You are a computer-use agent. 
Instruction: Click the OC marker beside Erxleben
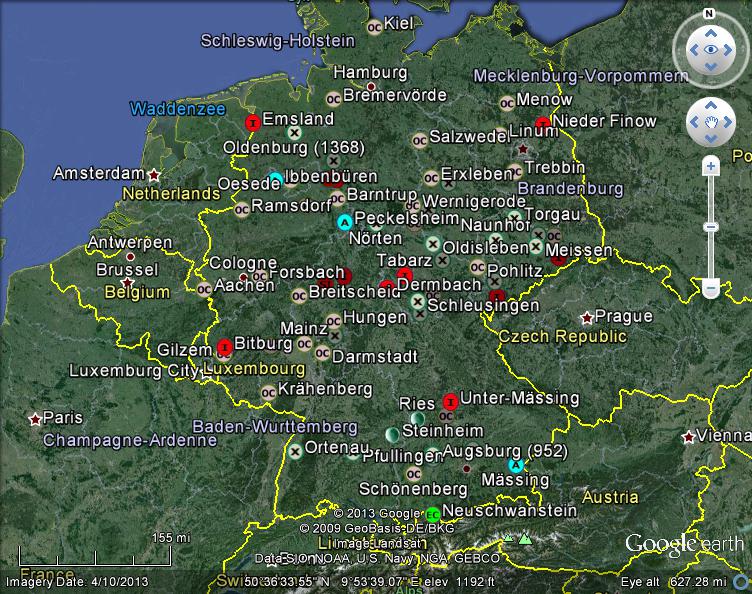pyautogui.click(x=431, y=178)
